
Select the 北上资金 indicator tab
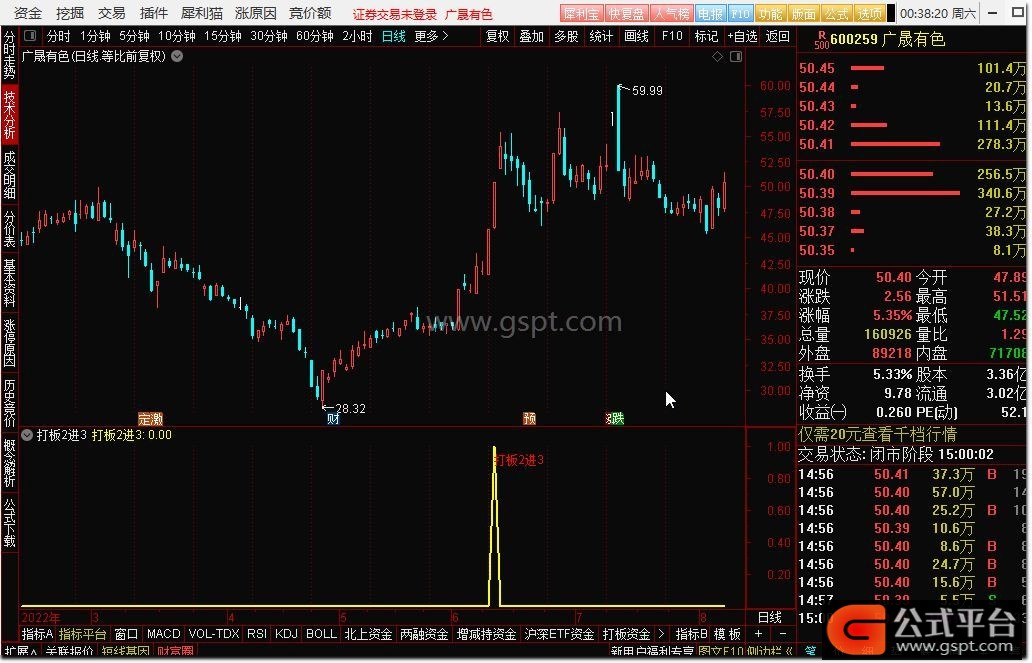(368, 634)
